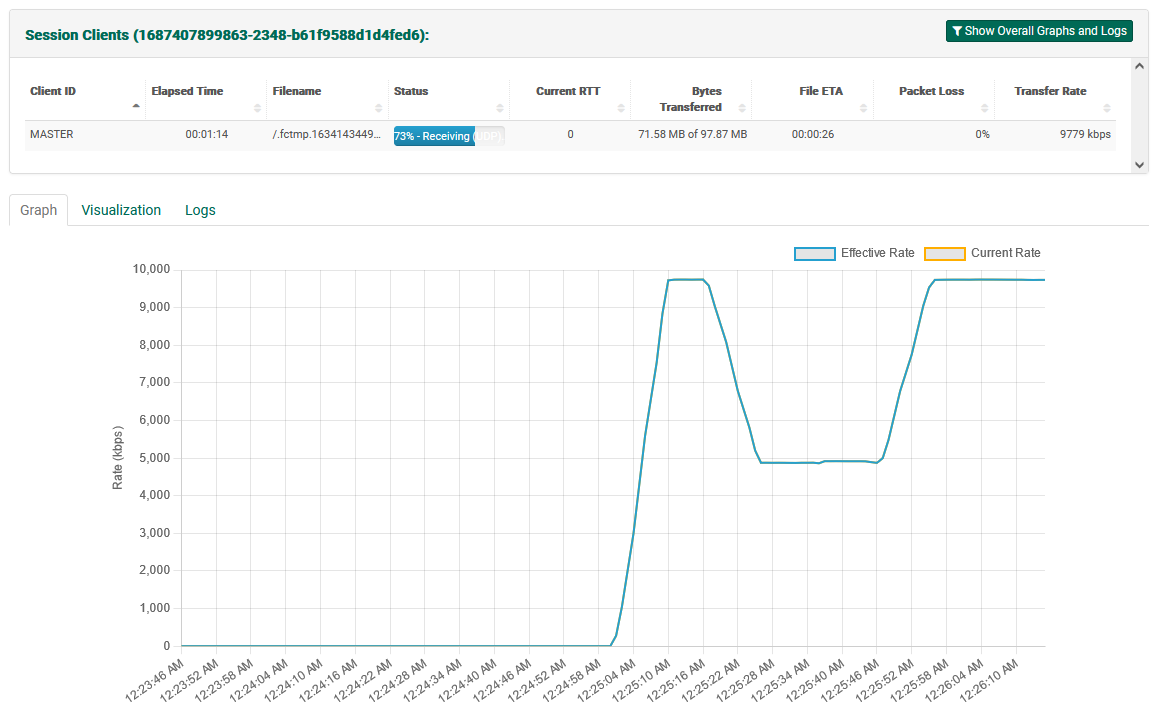
Task: Click the Current Rate orange swatch
Action: click(x=945, y=254)
